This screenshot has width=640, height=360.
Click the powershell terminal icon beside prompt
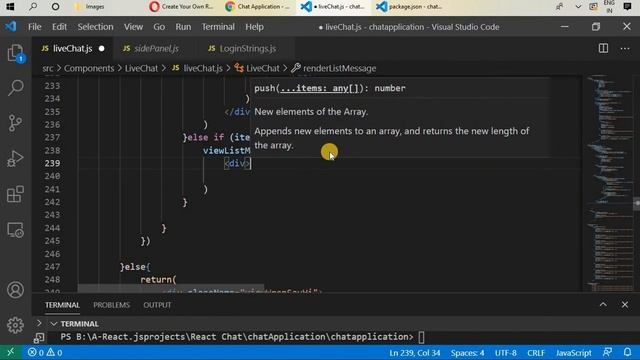(x=39, y=338)
